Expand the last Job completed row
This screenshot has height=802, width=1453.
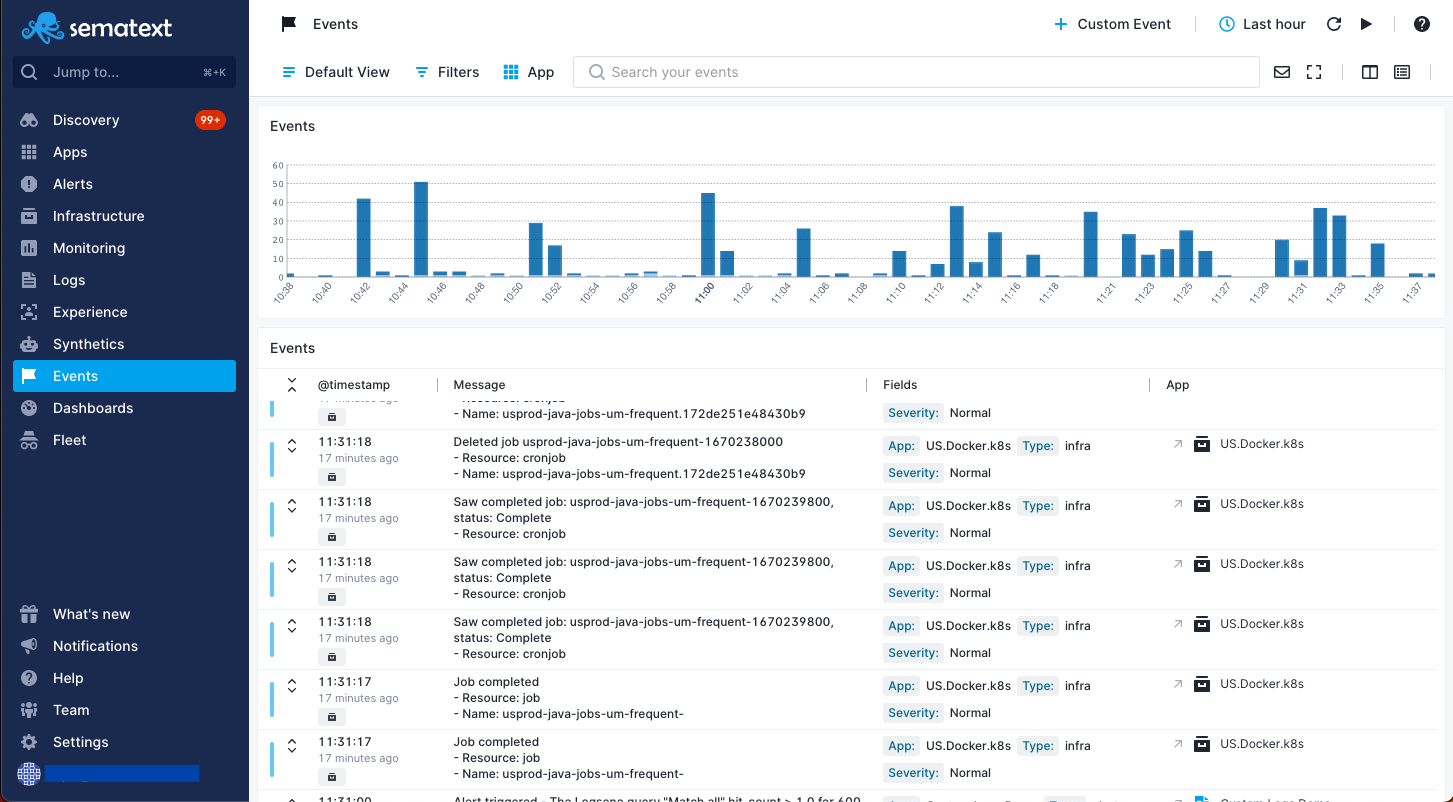[x=292, y=746]
